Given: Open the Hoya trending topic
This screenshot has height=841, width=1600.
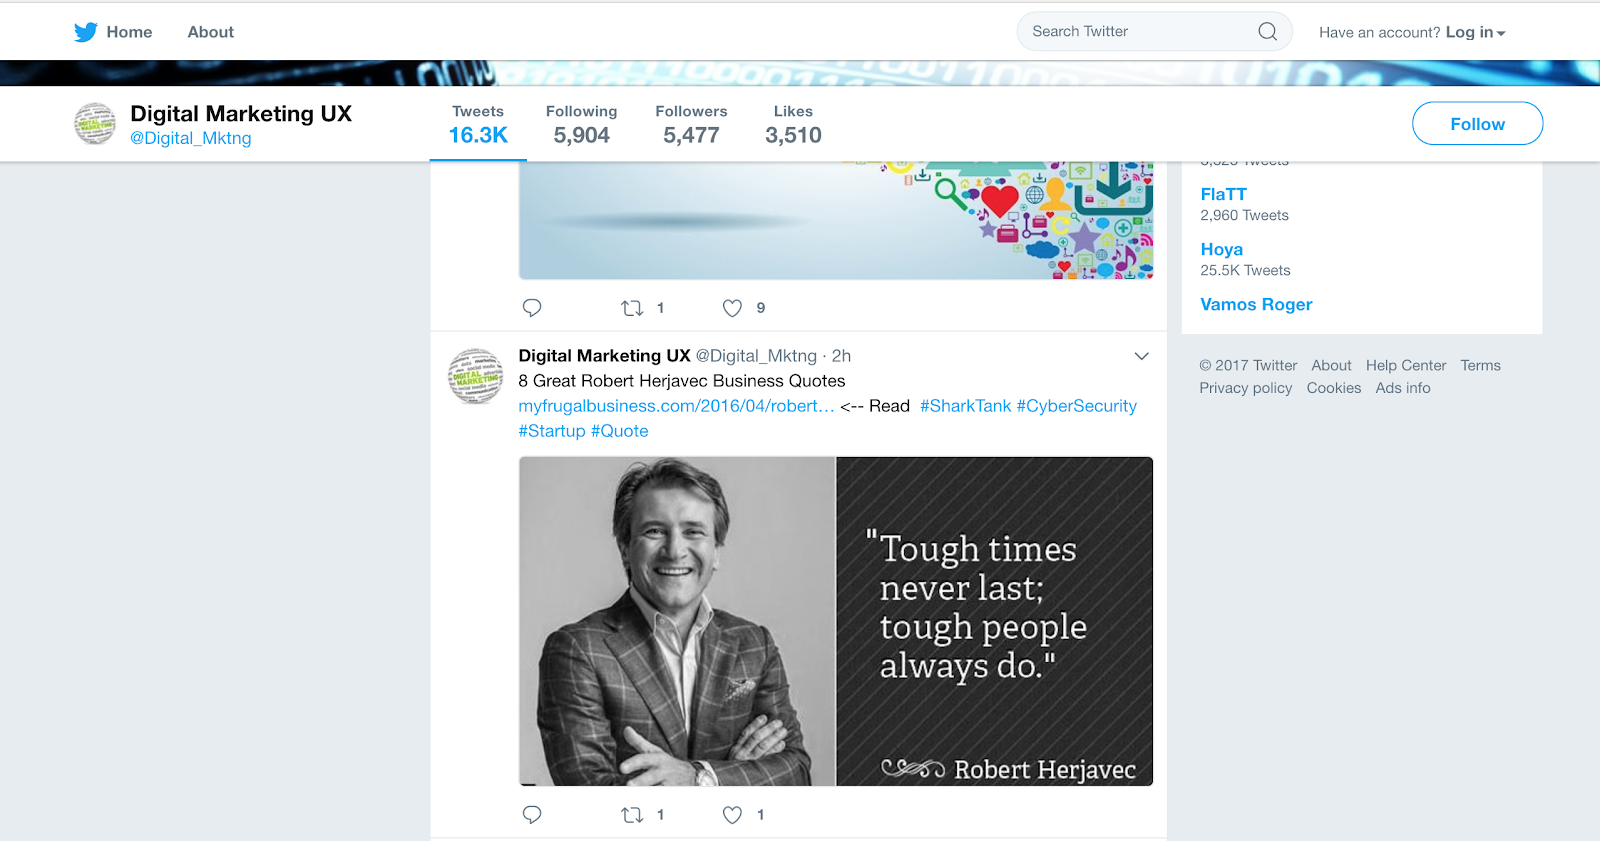Looking at the screenshot, I should [1221, 249].
